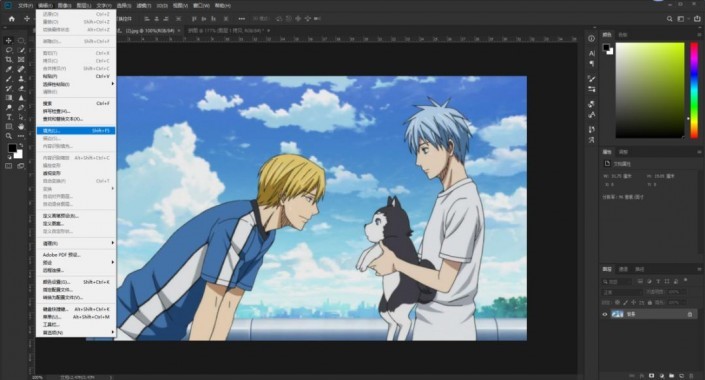The image size is (705, 380).
Task: Choose the highlighted Fill (Shift+F5) menu entry
Action: pos(76,130)
